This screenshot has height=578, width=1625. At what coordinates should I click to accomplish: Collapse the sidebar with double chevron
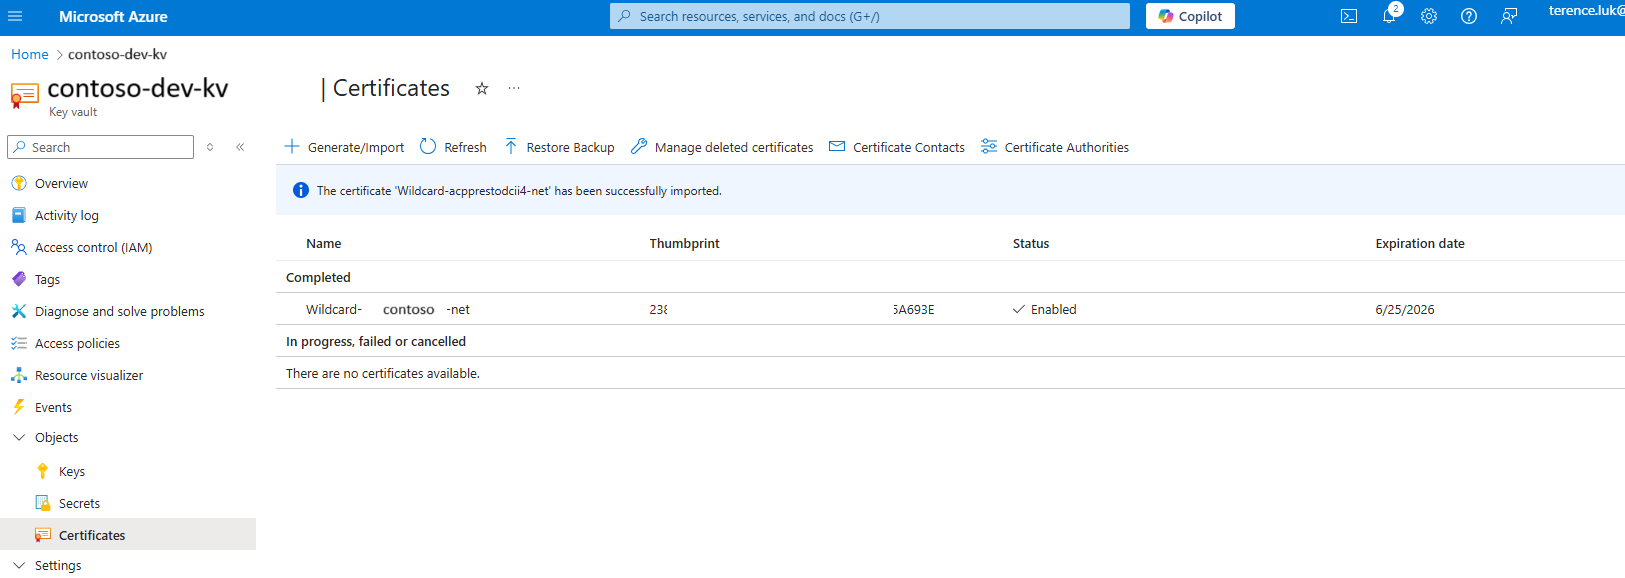[x=240, y=147]
